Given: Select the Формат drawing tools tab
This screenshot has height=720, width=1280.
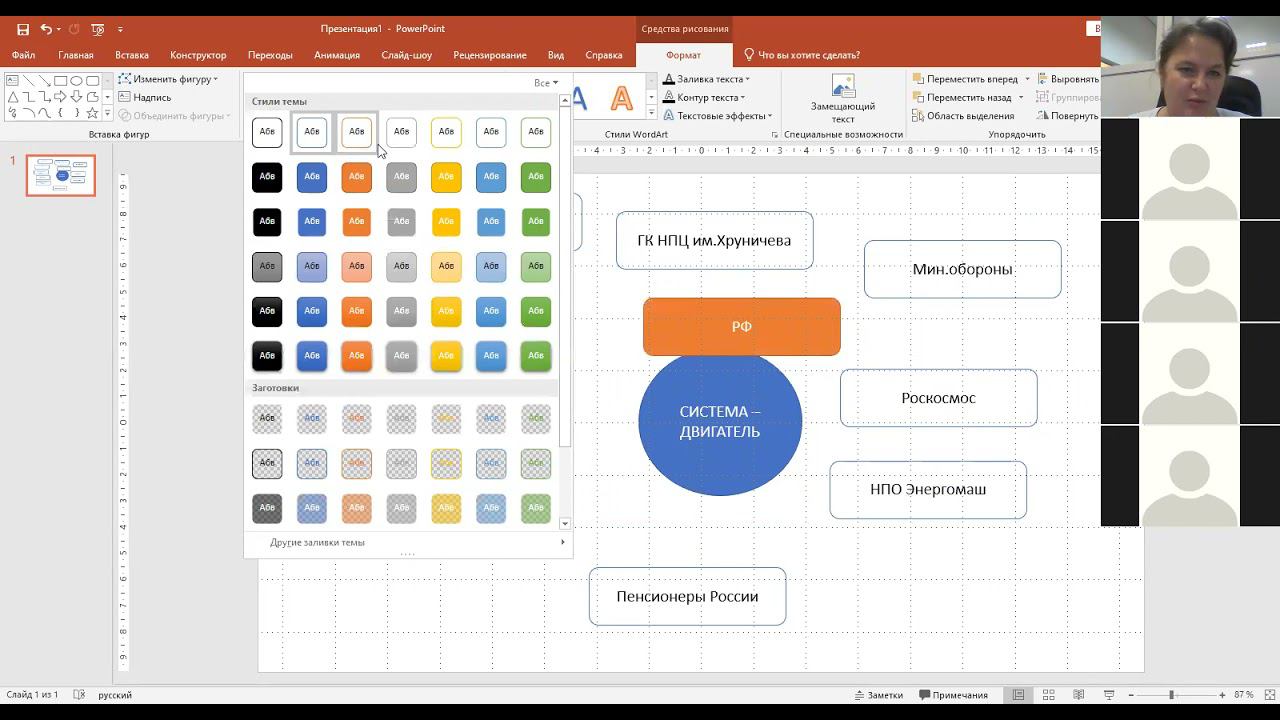Looking at the screenshot, I should (684, 55).
